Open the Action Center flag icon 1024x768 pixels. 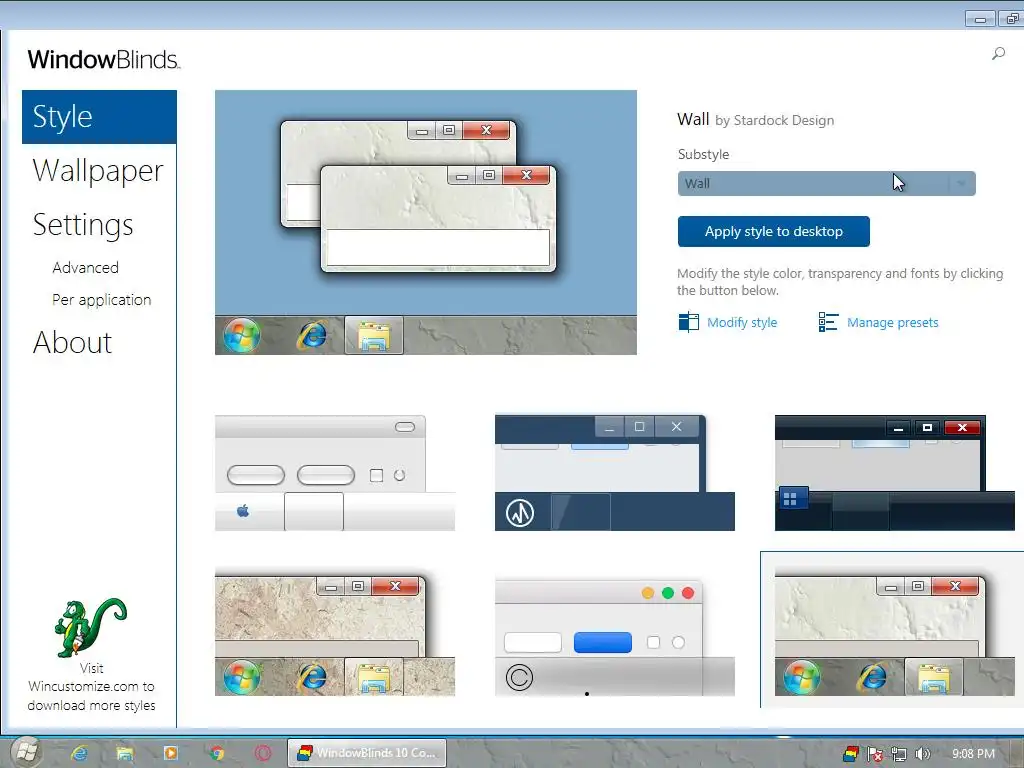click(874, 754)
